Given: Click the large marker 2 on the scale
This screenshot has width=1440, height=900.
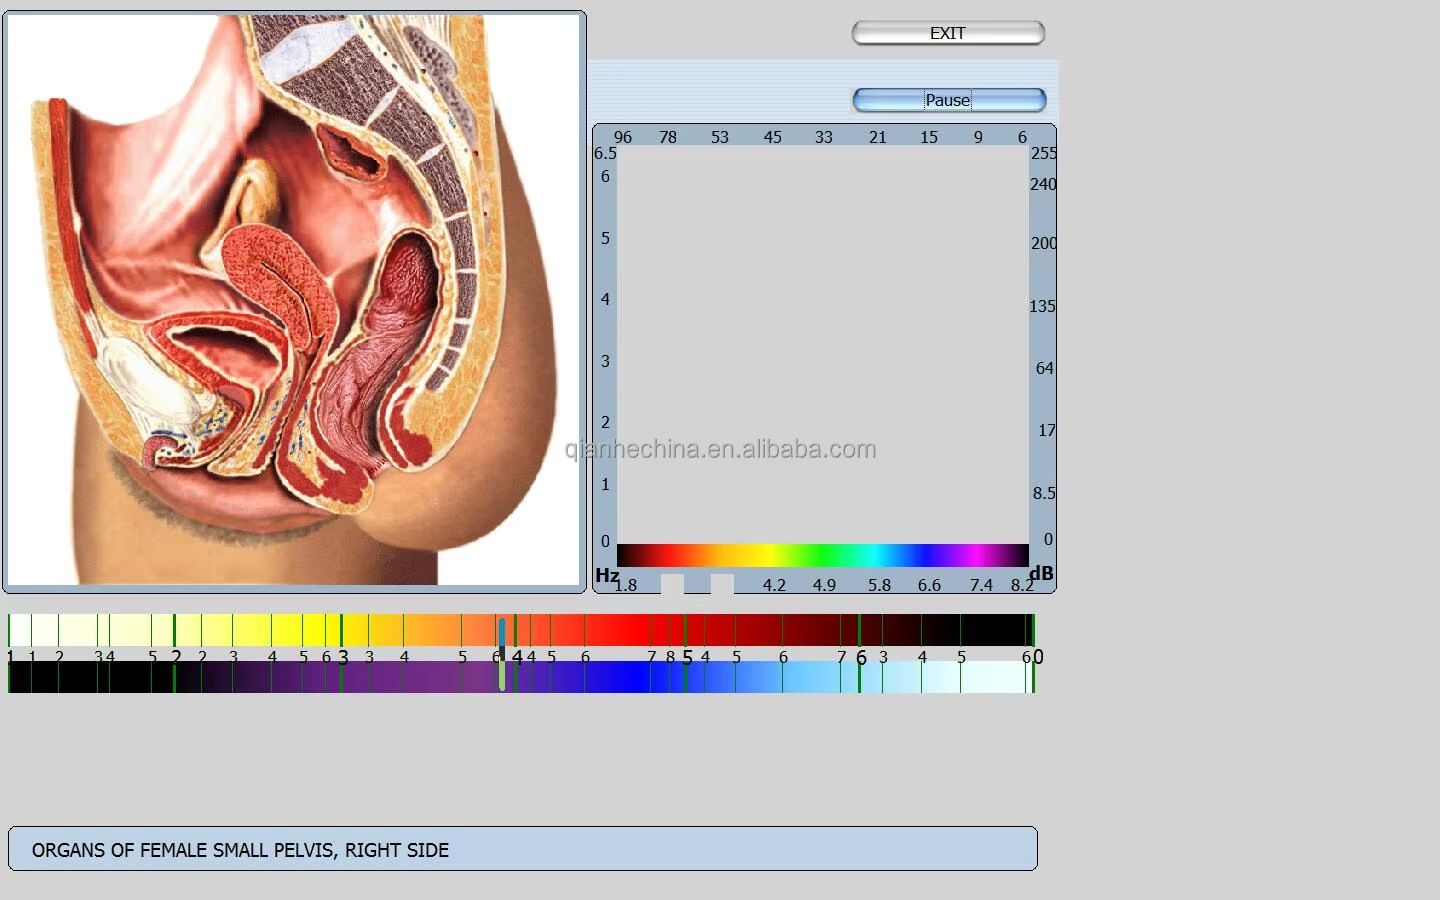Looking at the screenshot, I should pos(176,657).
